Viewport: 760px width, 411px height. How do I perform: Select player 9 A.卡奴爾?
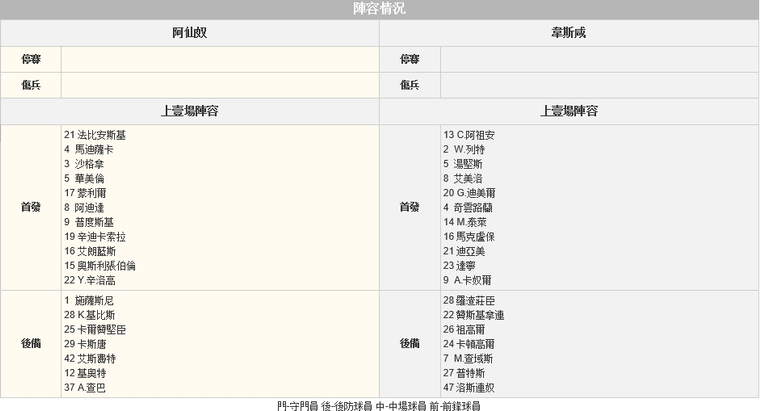467,281
